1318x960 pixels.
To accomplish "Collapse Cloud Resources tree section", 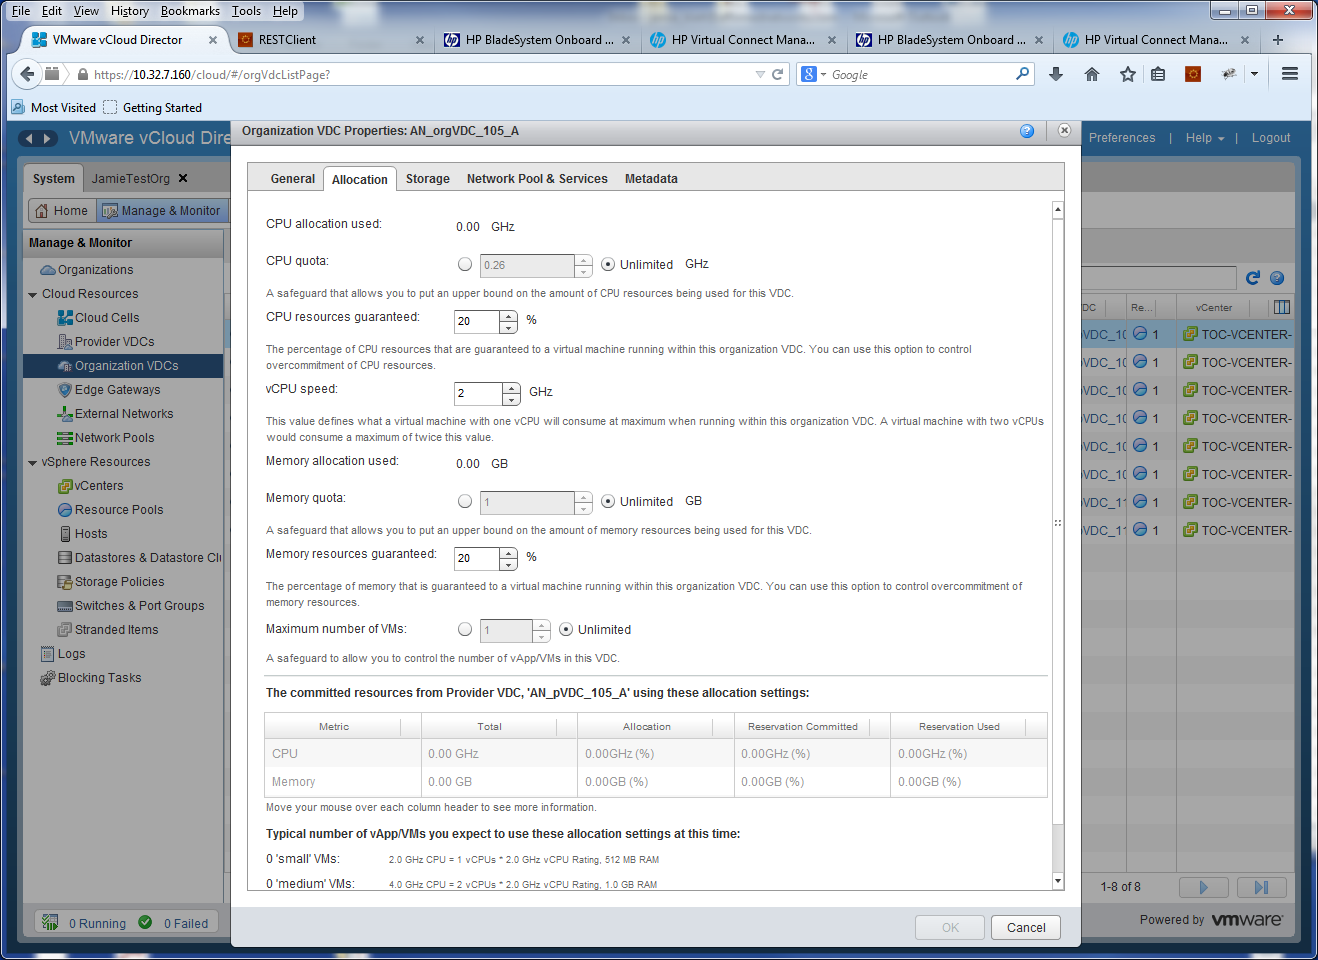I will [33, 294].
